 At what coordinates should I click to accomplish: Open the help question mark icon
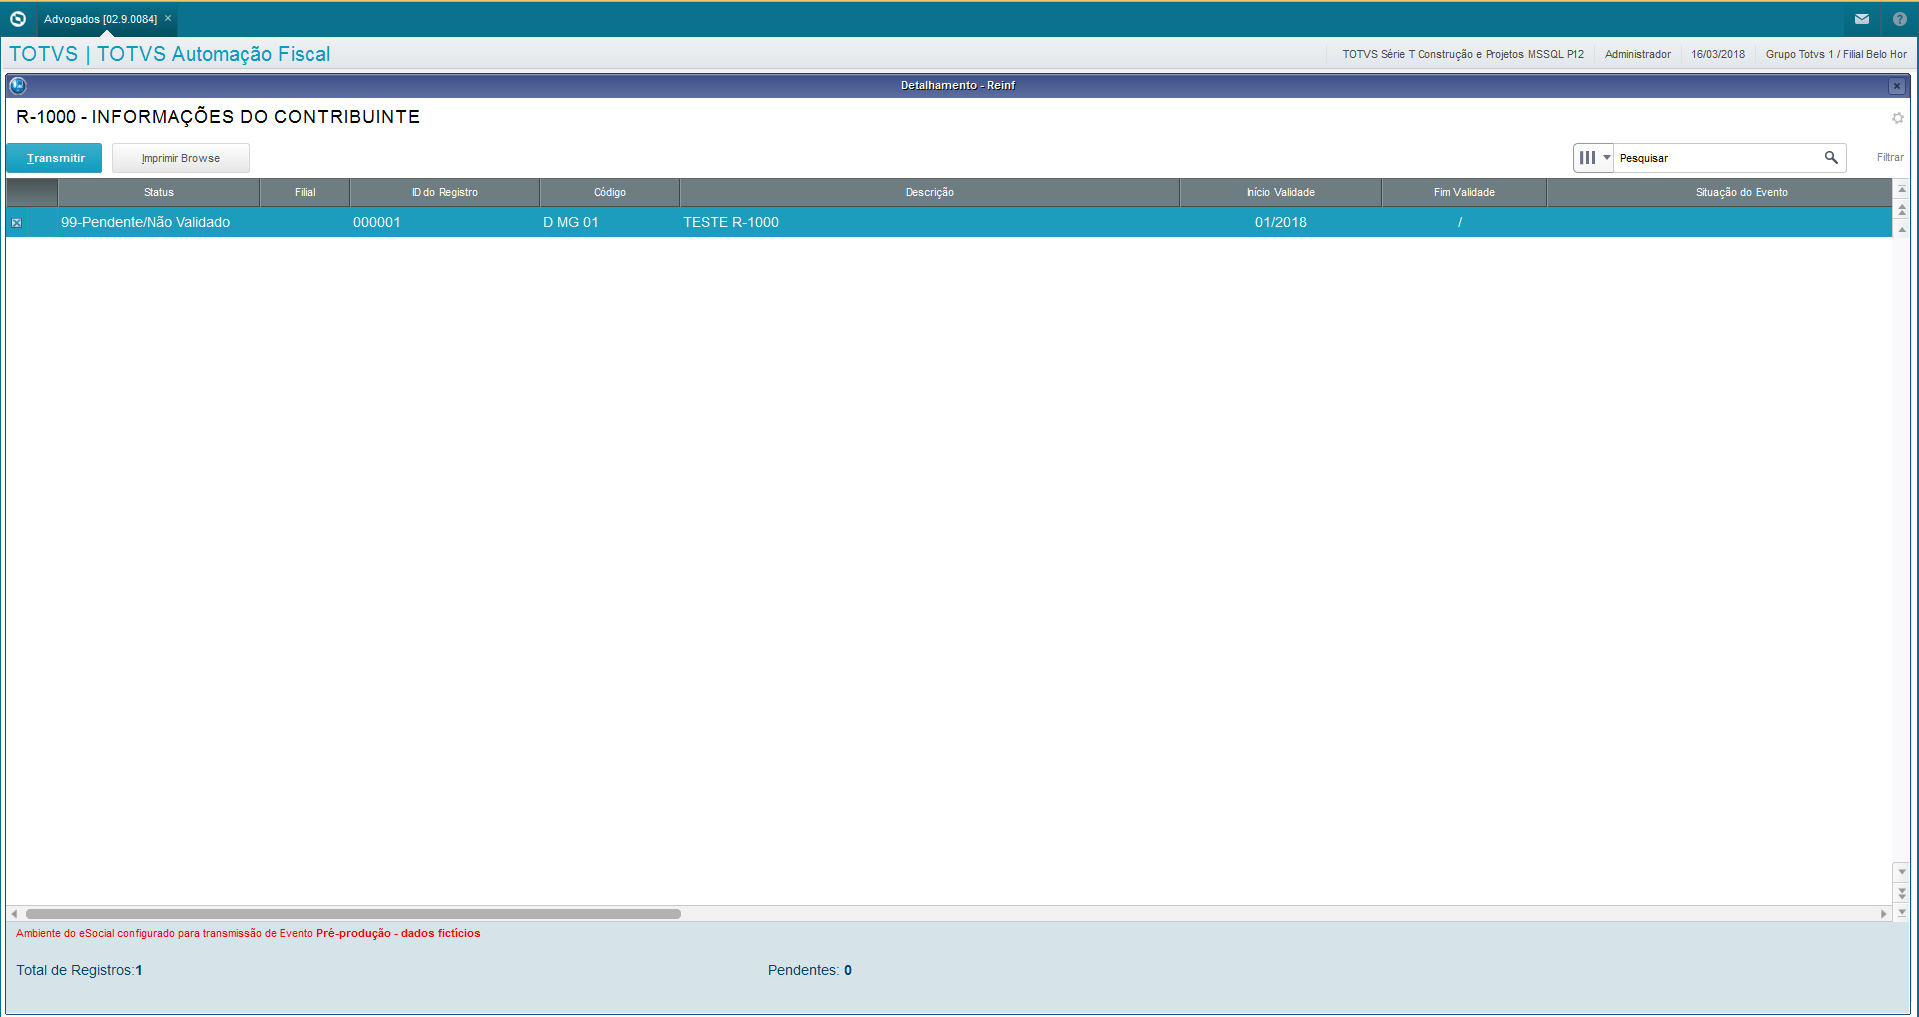coord(1900,19)
